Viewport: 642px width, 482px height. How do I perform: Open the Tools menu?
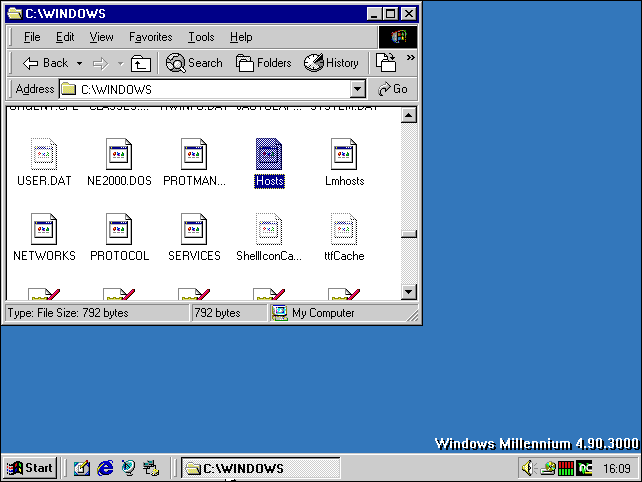point(201,37)
